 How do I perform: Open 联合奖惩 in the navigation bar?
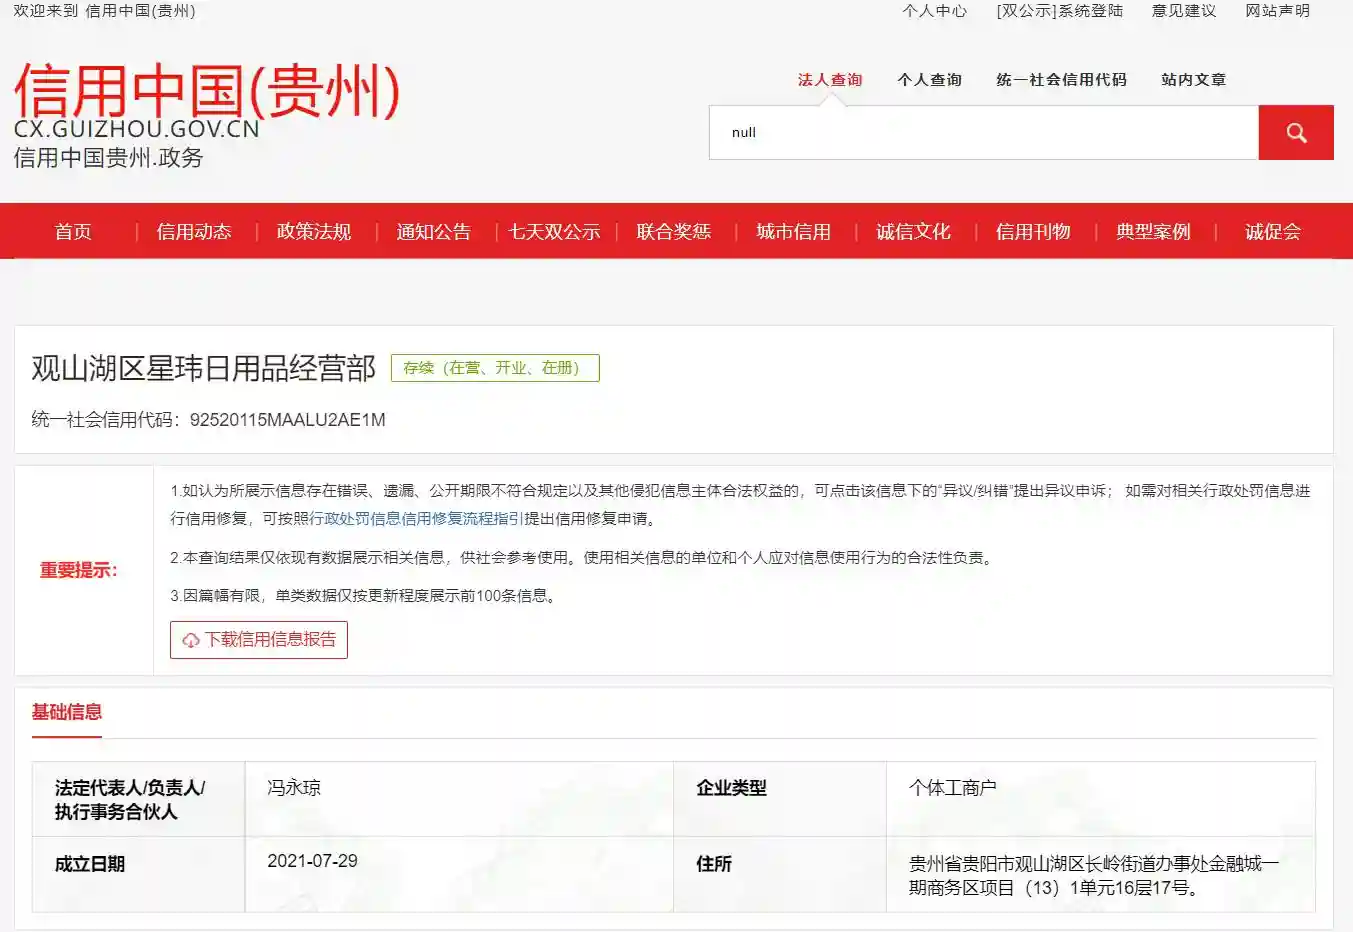pyautogui.click(x=674, y=232)
